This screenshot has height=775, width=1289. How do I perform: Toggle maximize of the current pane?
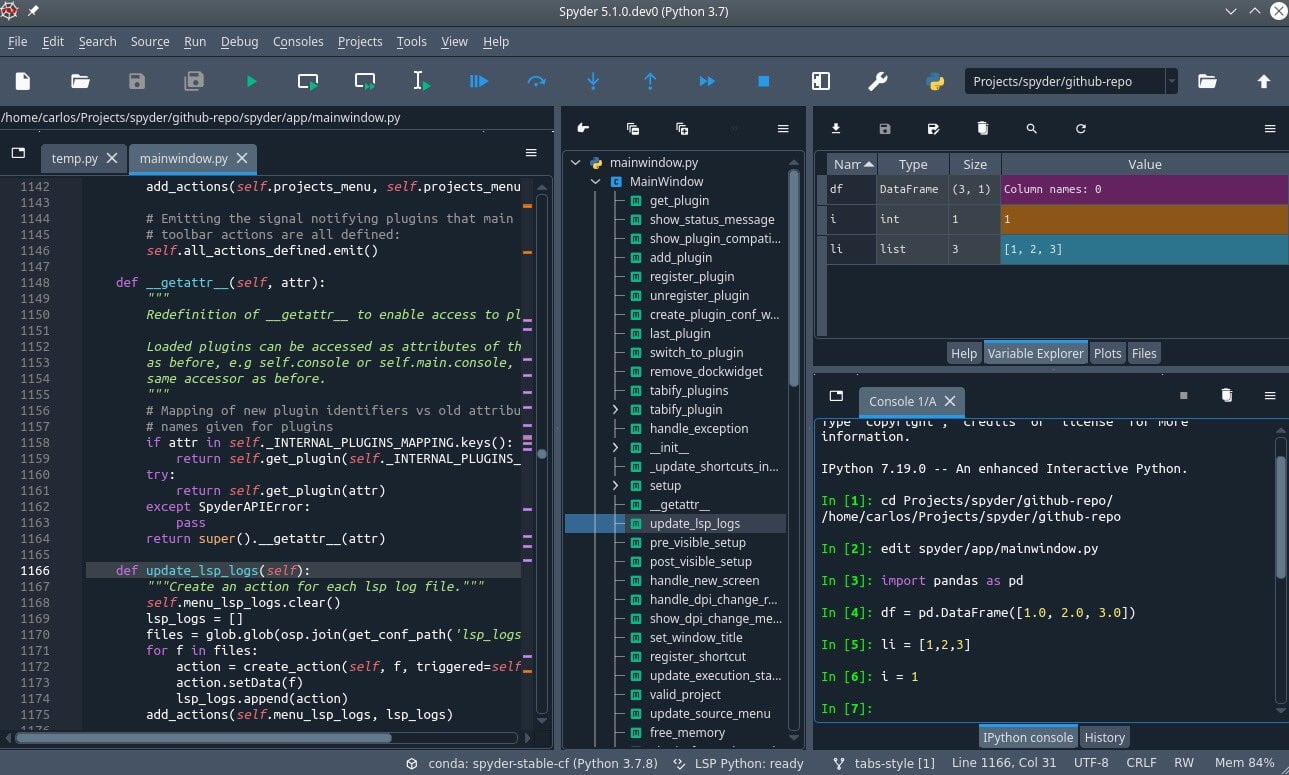click(821, 81)
